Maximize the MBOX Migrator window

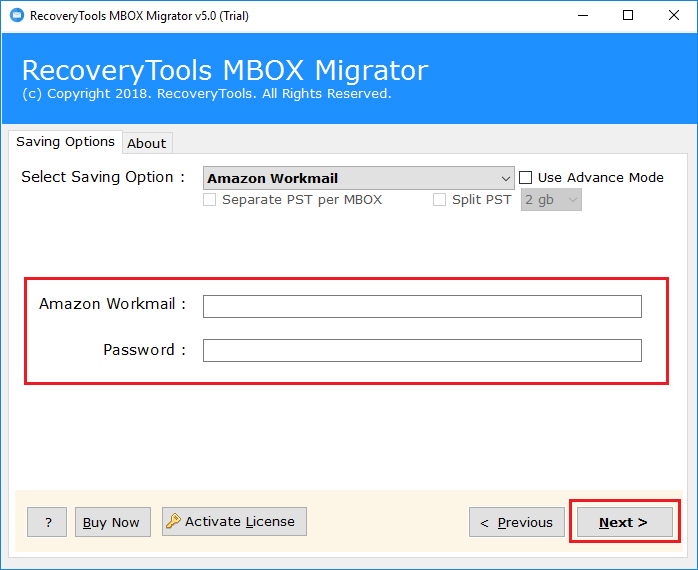(628, 15)
